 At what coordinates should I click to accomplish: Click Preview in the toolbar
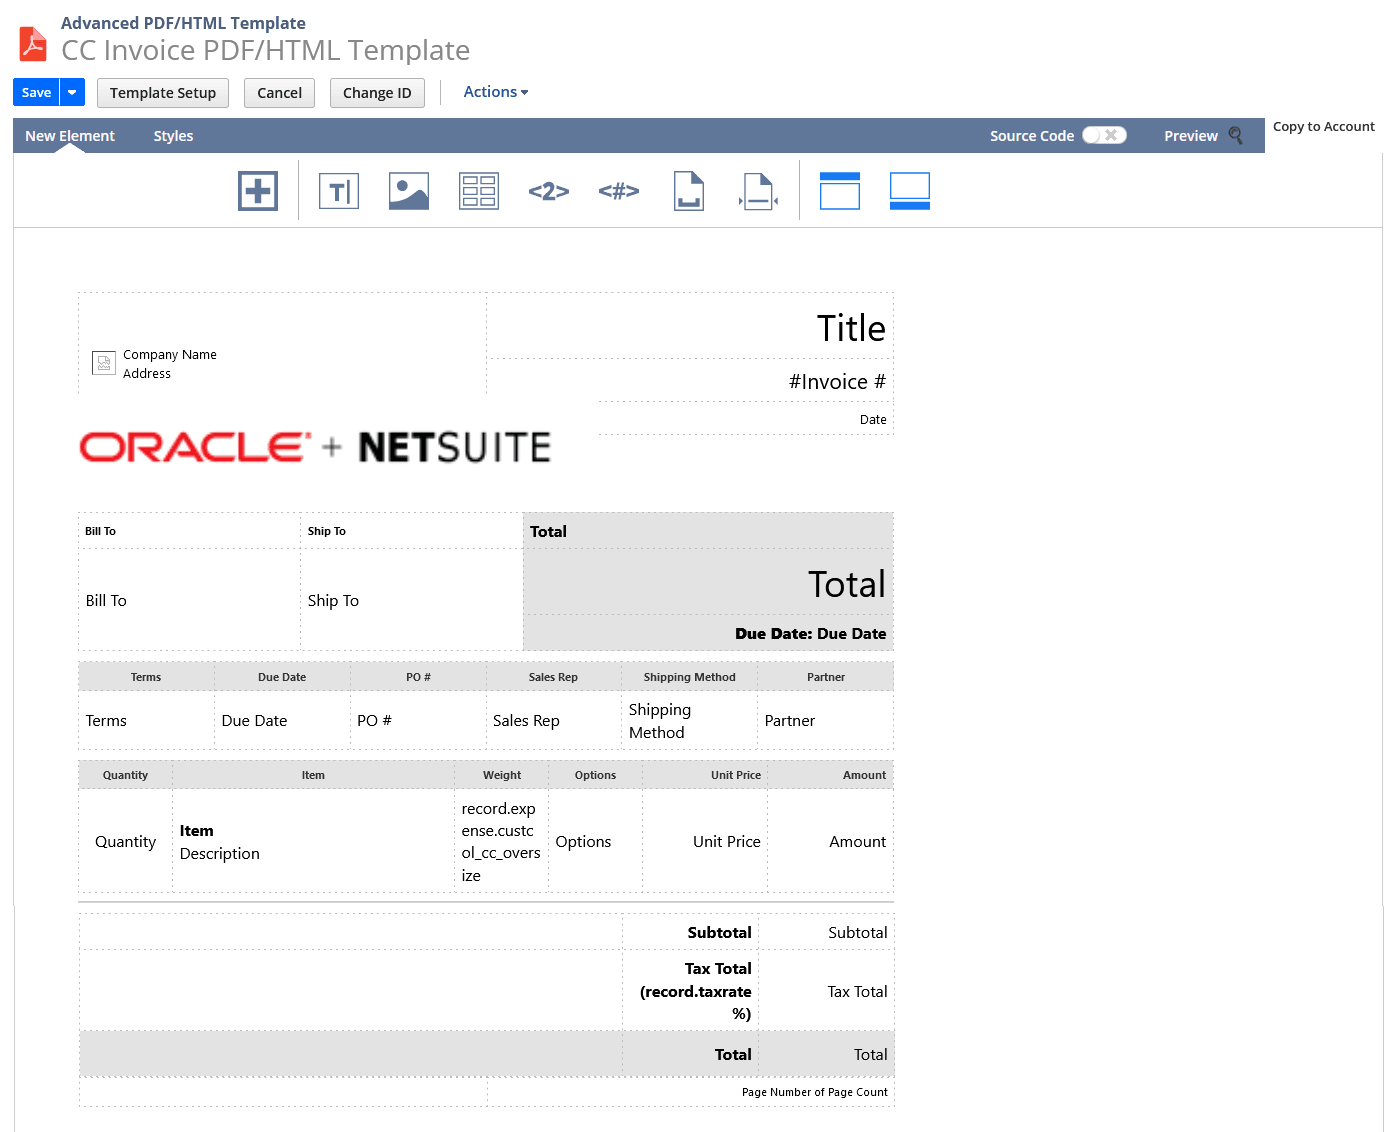(1191, 136)
